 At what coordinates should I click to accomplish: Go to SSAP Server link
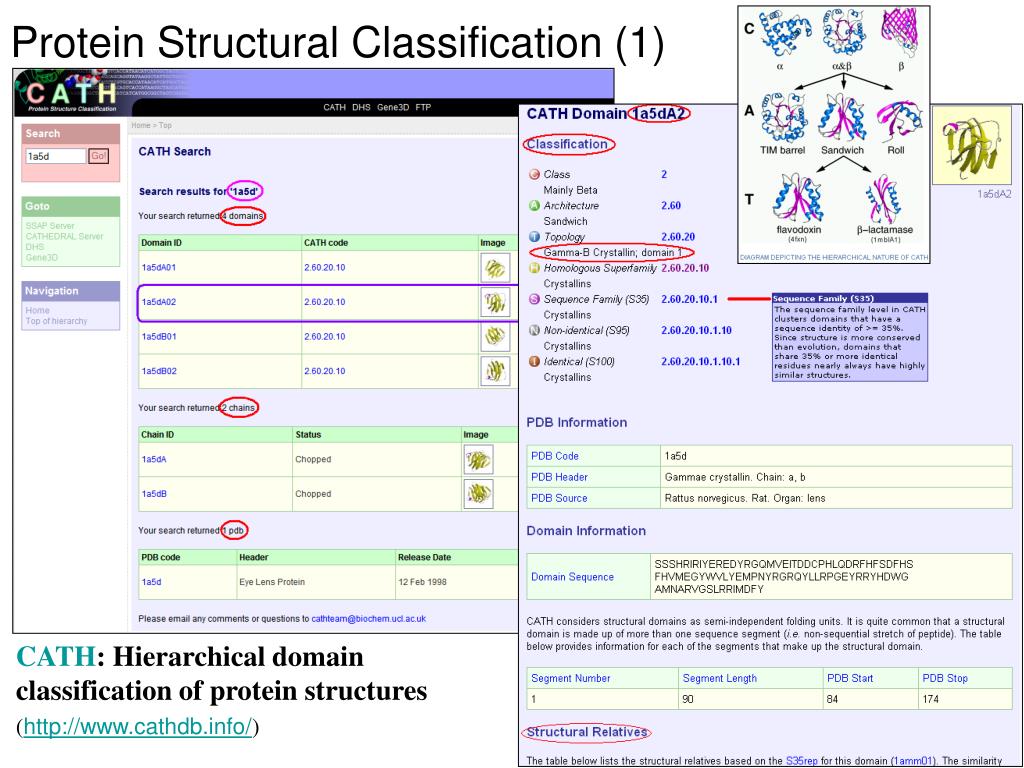pos(50,226)
